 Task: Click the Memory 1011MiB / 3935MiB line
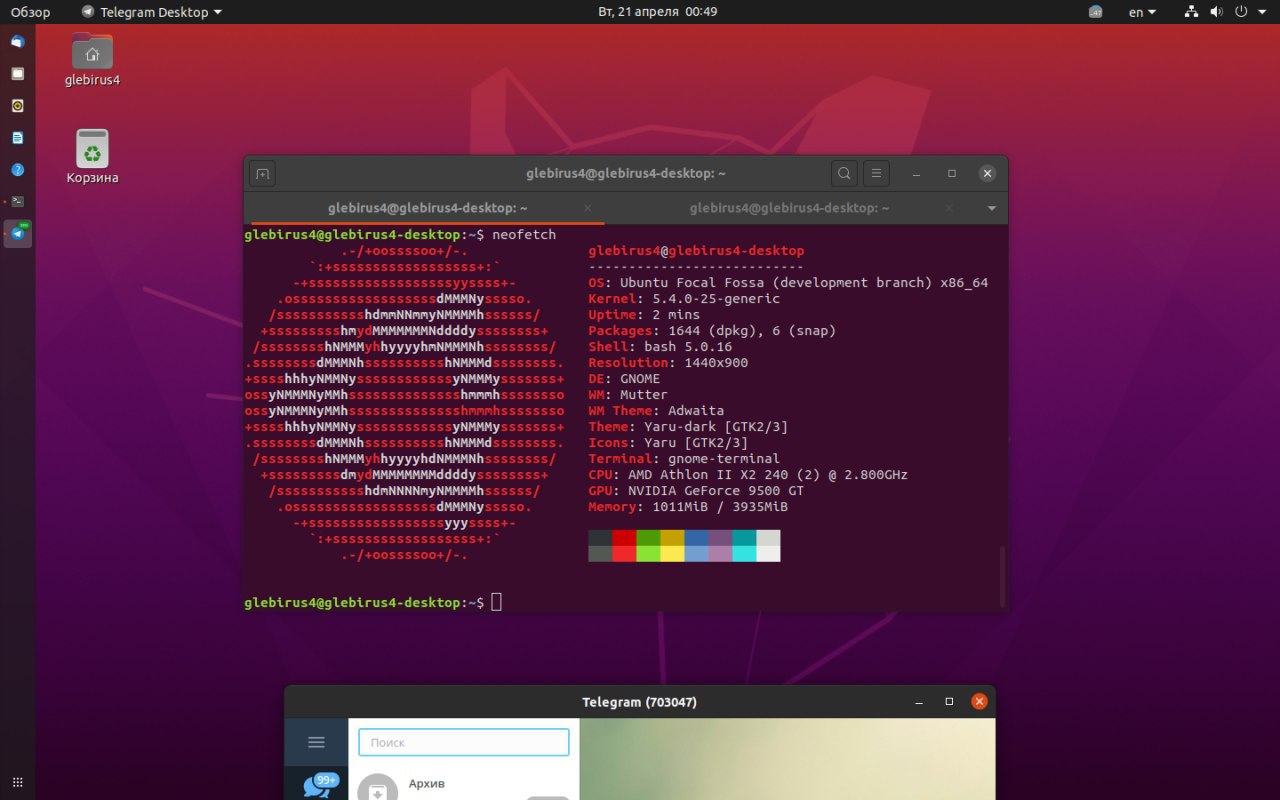click(x=688, y=507)
